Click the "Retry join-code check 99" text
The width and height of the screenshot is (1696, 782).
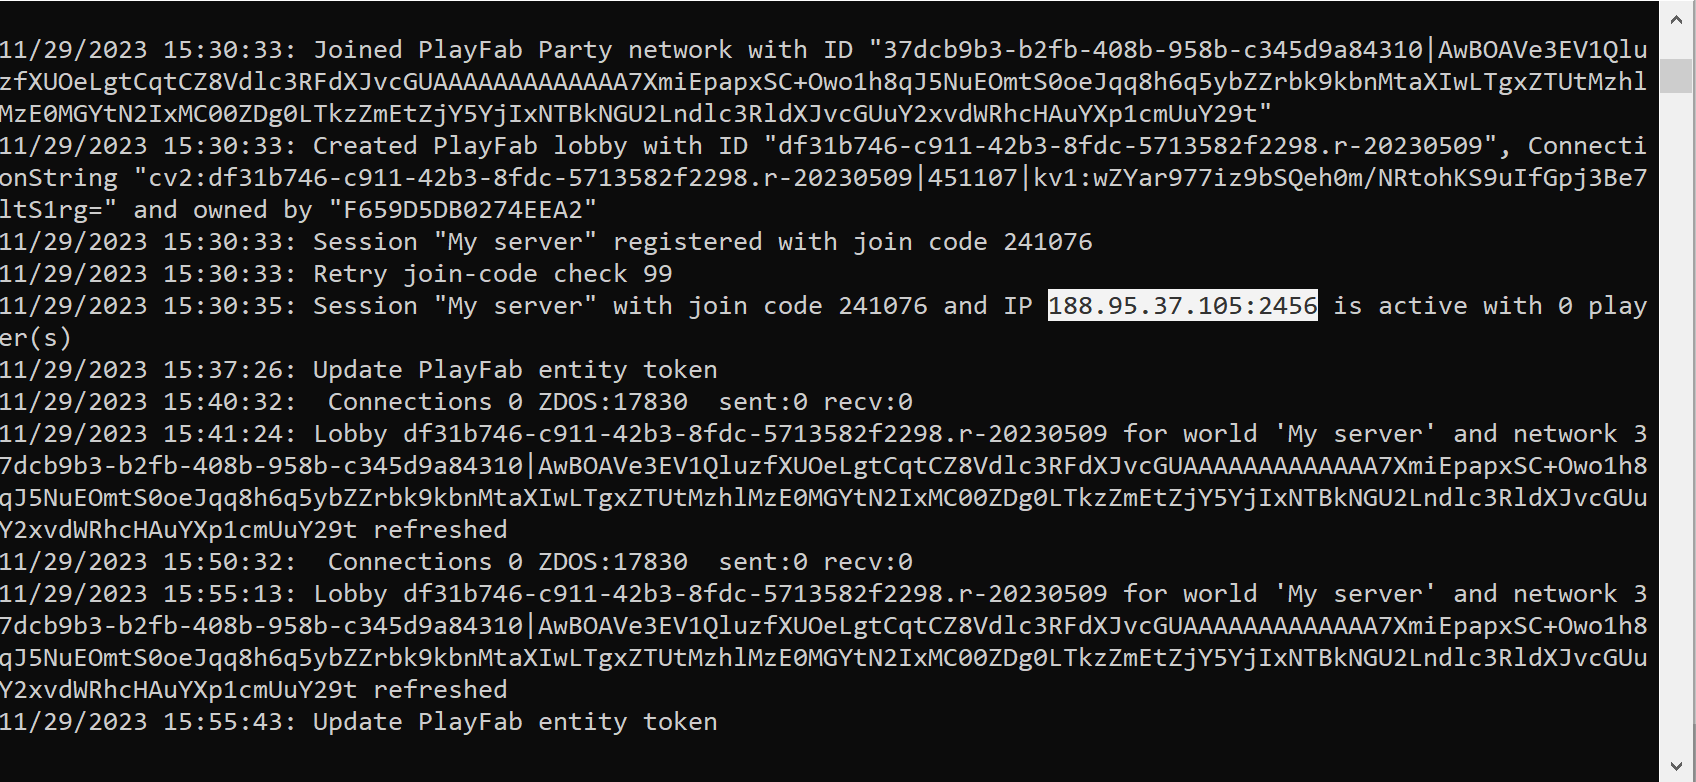pos(492,274)
